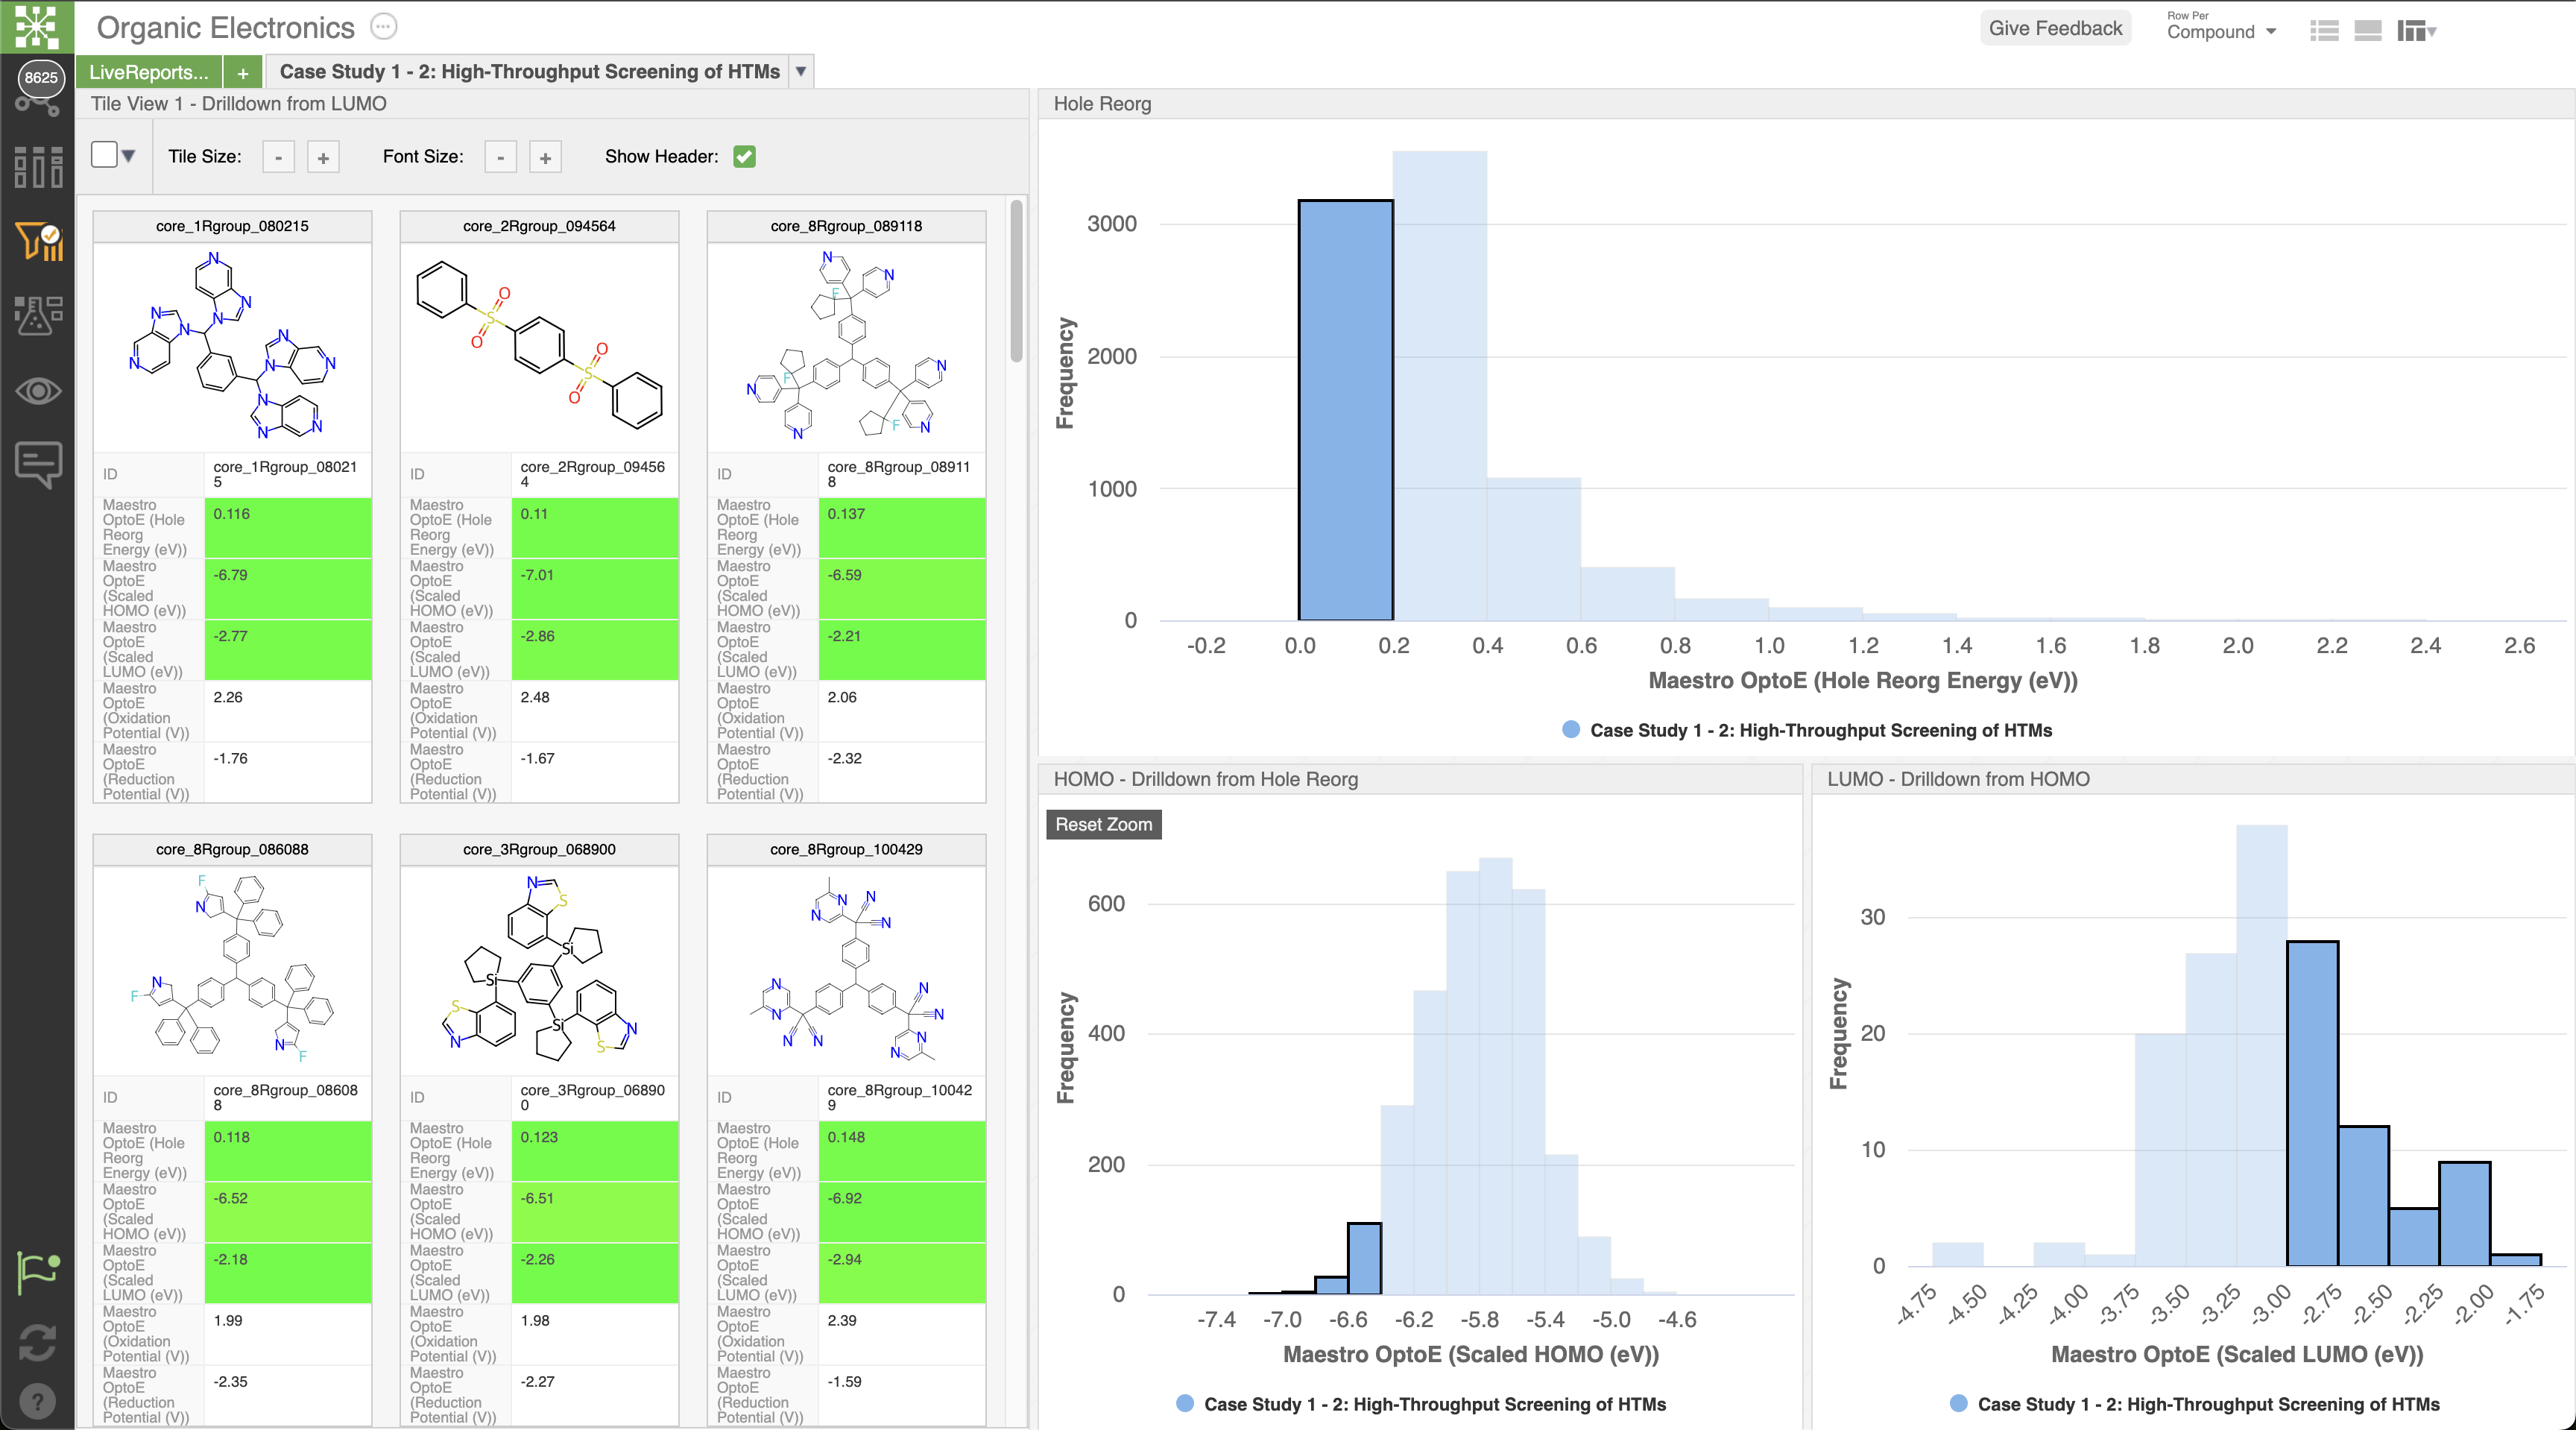Click the refresh arrows icon in sidebar

(x=38, y=1342)
